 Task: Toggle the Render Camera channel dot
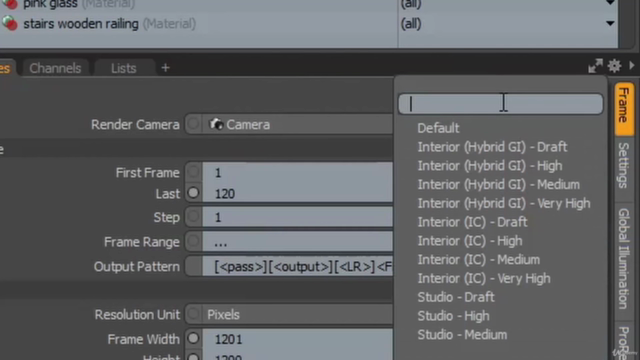(193, 124)
